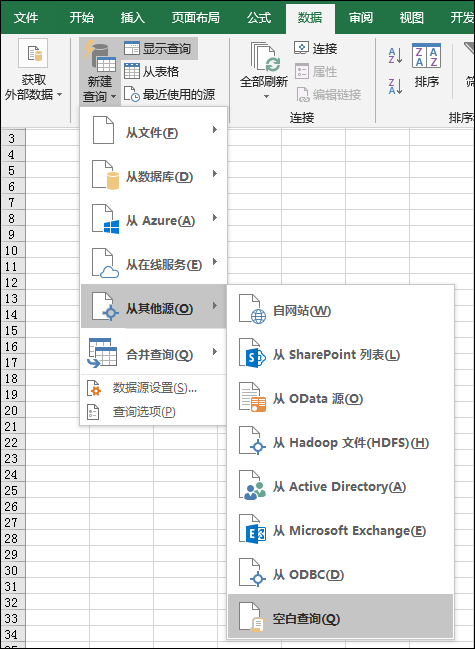Open the 全部刷新 dropdown arrow
This screenshot has width=475, height=649.
coord(266,97)
